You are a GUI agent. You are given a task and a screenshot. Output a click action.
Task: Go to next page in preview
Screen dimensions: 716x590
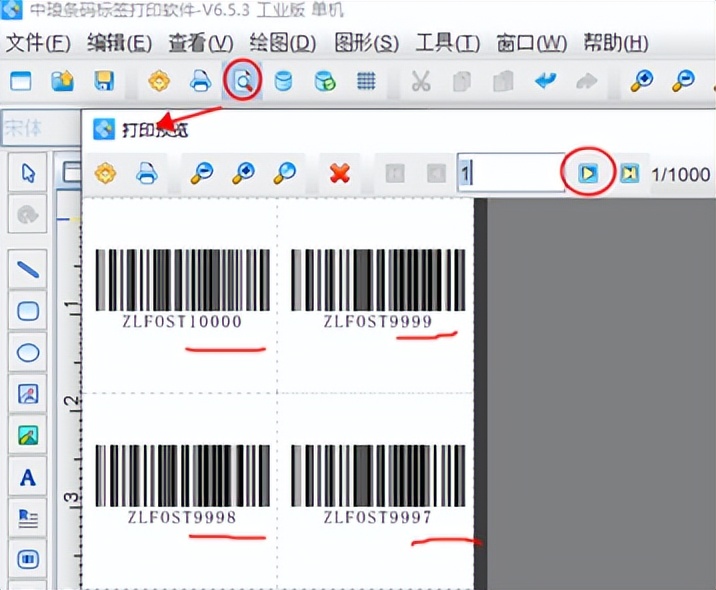click(x=588, y=174)
